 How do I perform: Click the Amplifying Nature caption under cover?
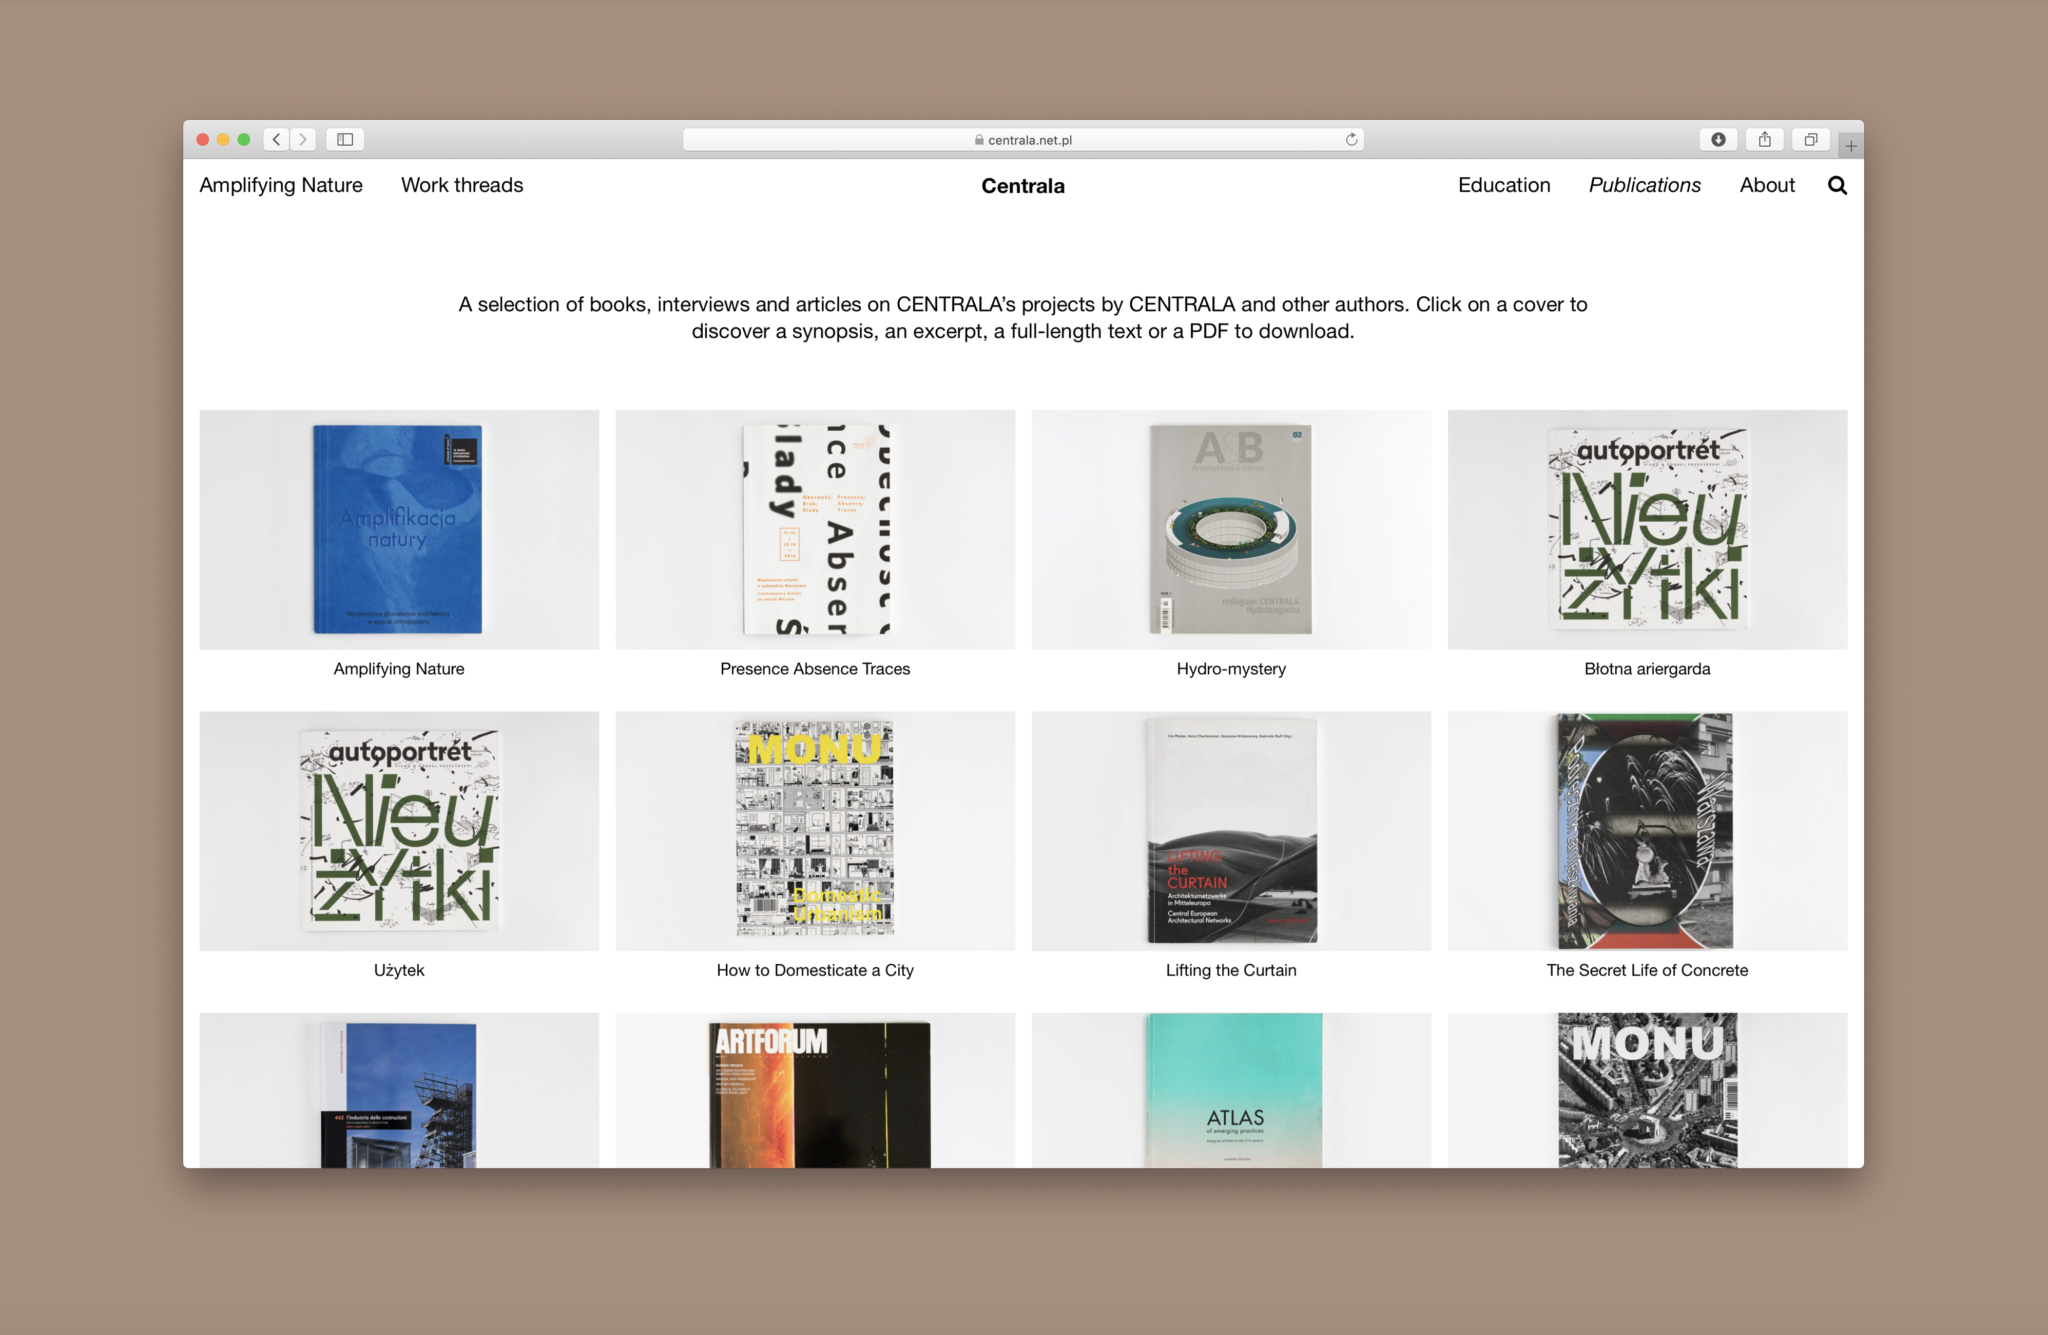click(x=399, y=669)
